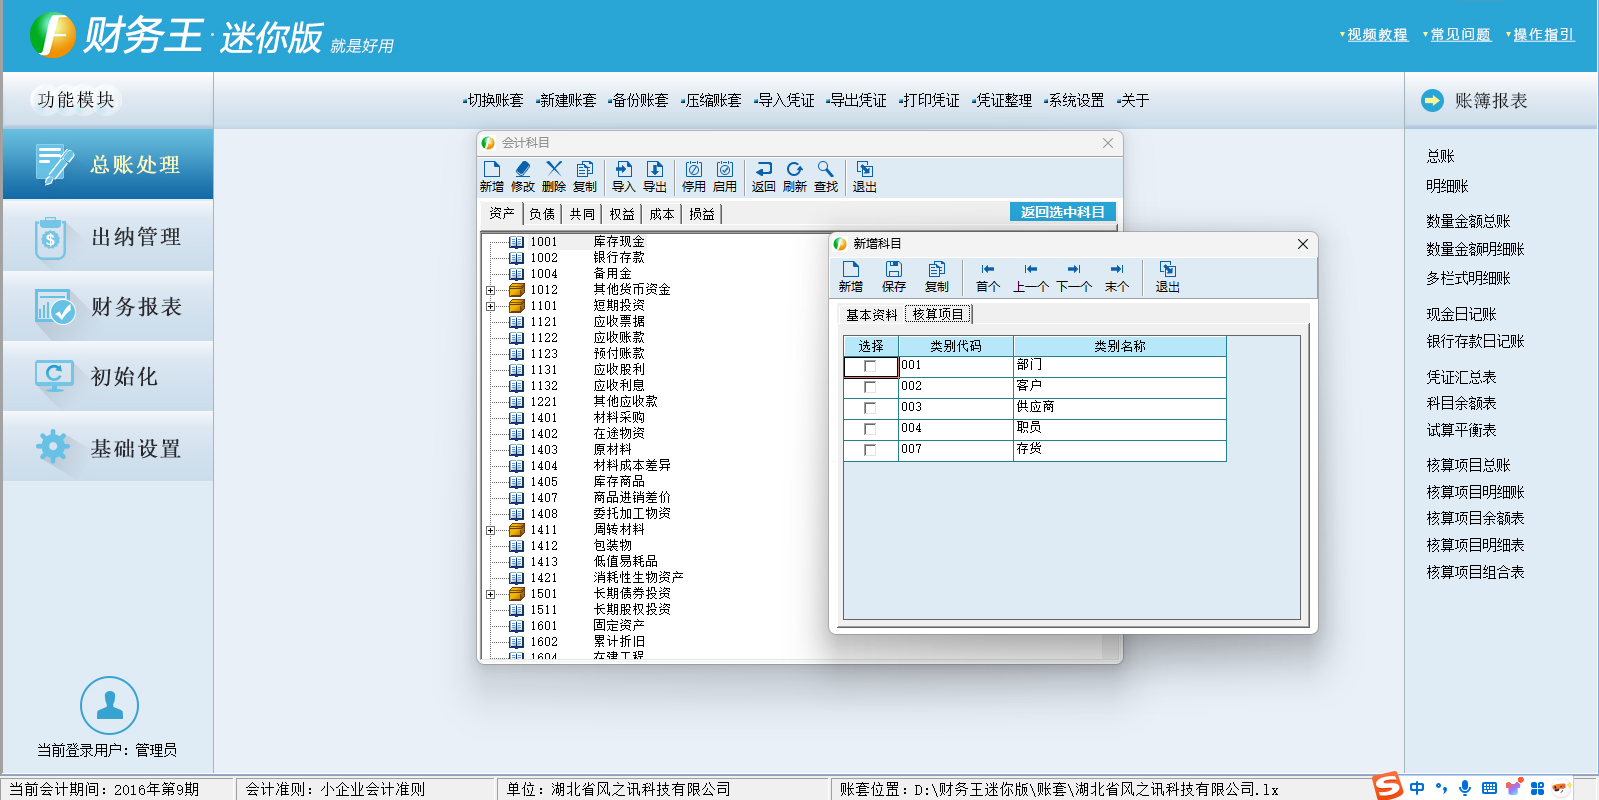Click the 导入 import icon

point(623,176)
